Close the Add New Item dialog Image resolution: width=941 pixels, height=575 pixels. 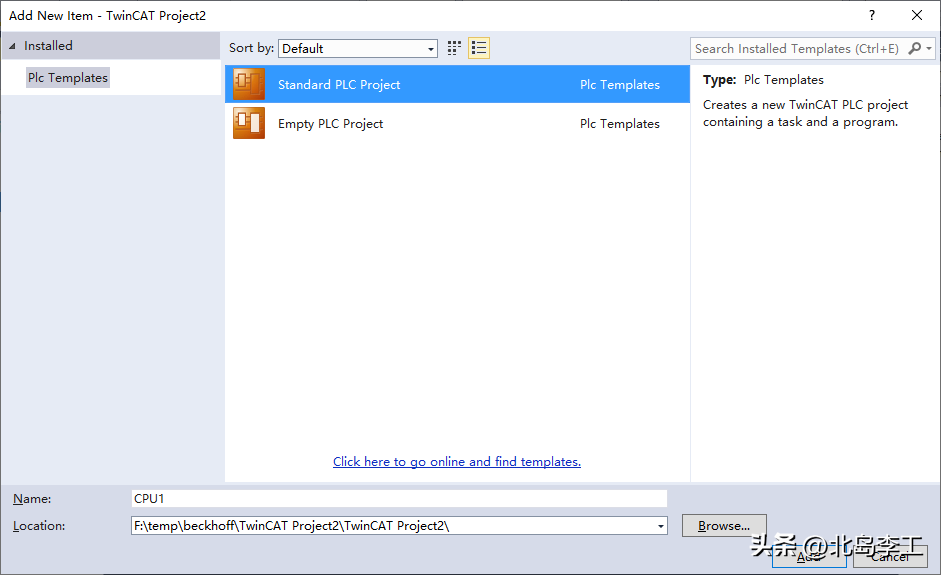917,16
